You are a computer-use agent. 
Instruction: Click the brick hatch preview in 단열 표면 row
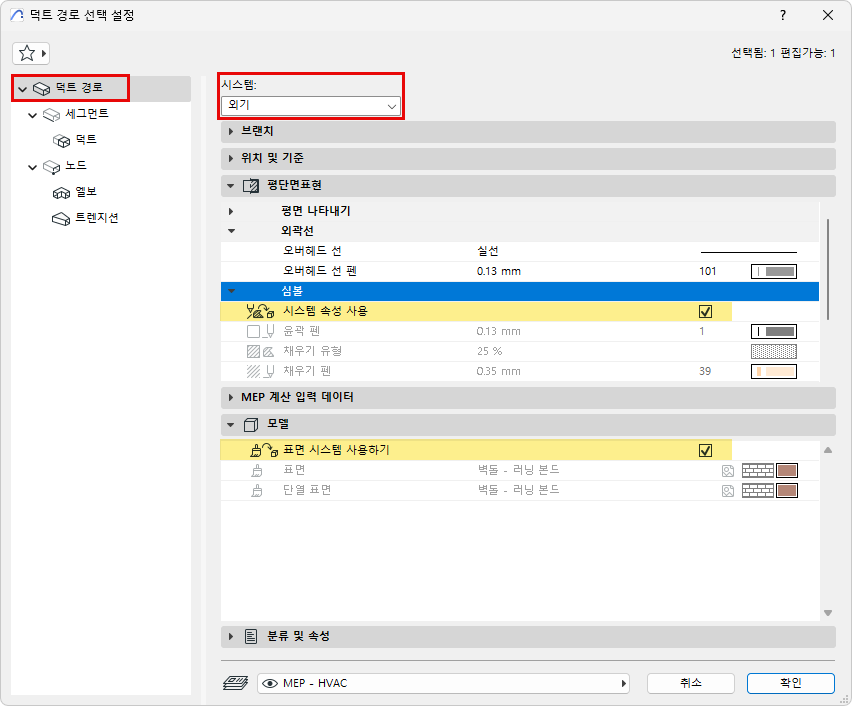click(x=758, y=491)
